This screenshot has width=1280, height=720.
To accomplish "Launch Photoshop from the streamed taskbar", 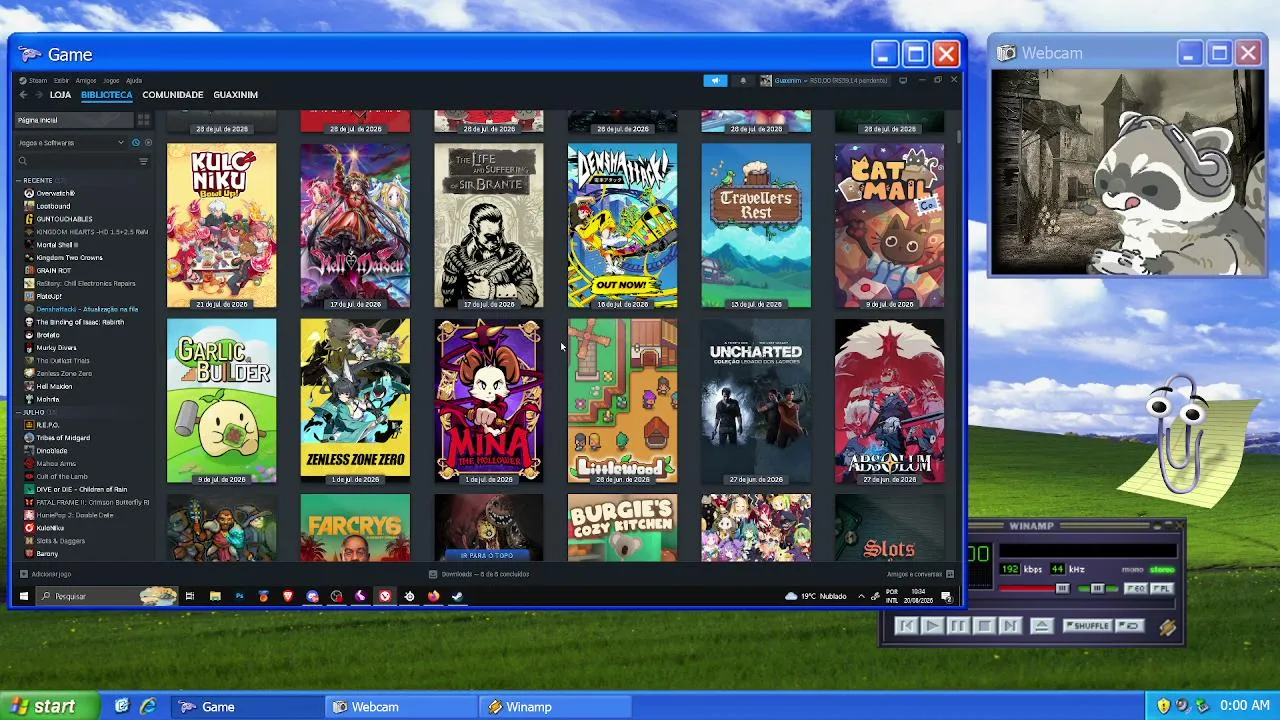I will click(x=239, y=596).
